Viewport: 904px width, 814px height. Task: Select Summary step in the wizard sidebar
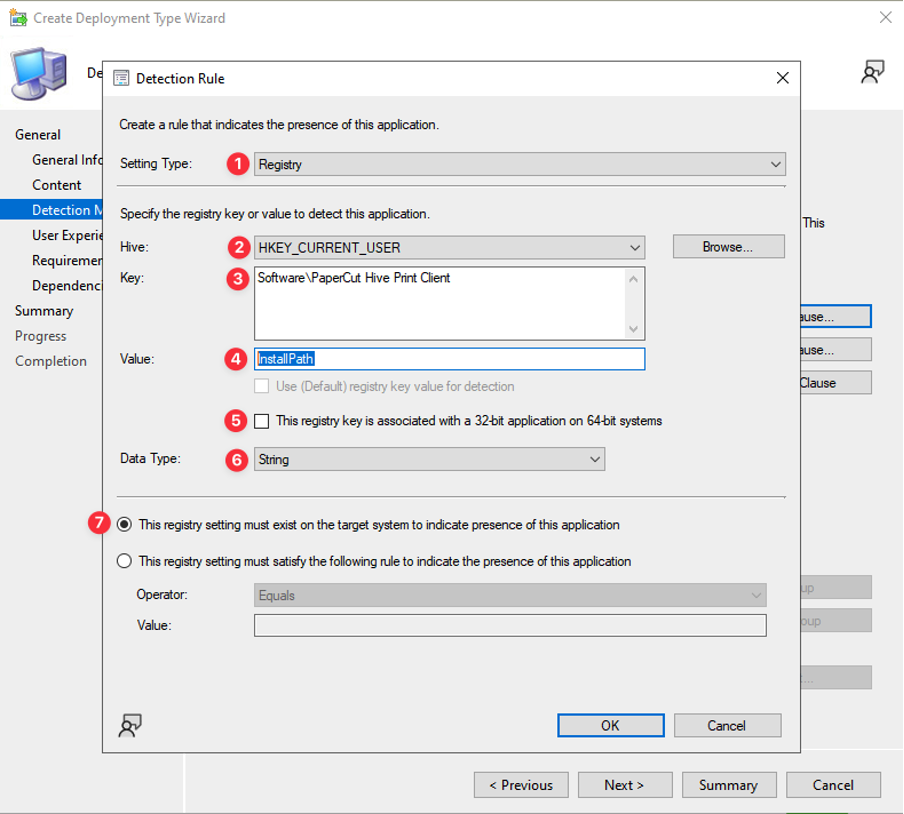tap(44, 311)
